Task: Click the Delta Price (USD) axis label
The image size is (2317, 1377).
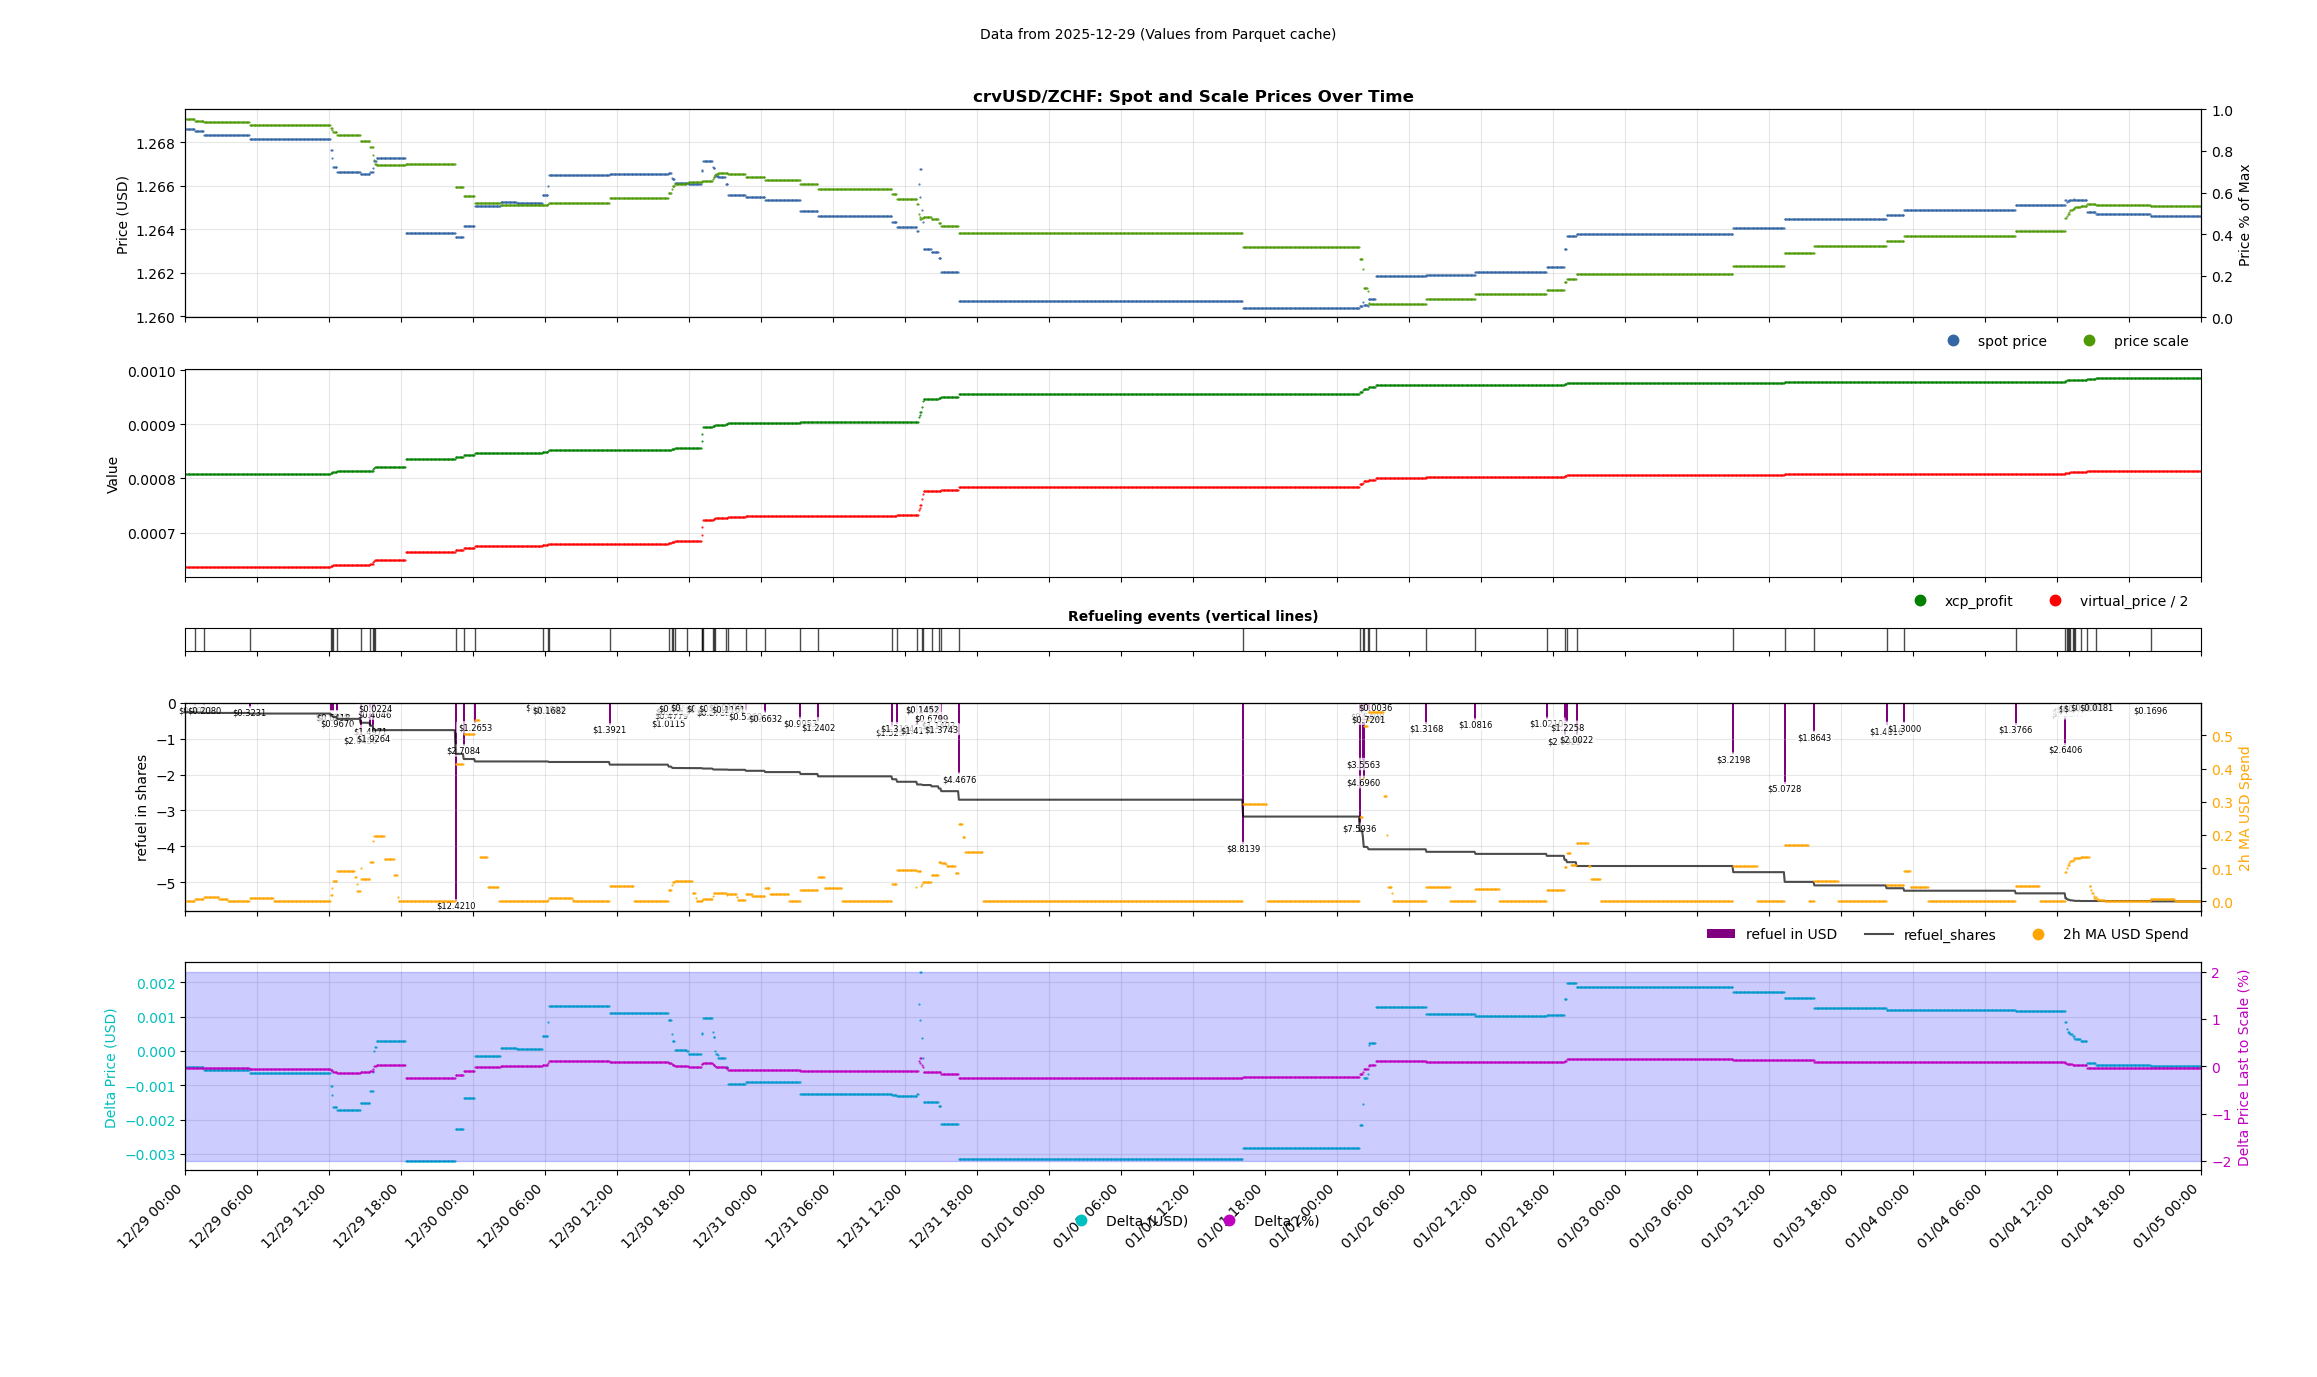Action: [111, 1068]
